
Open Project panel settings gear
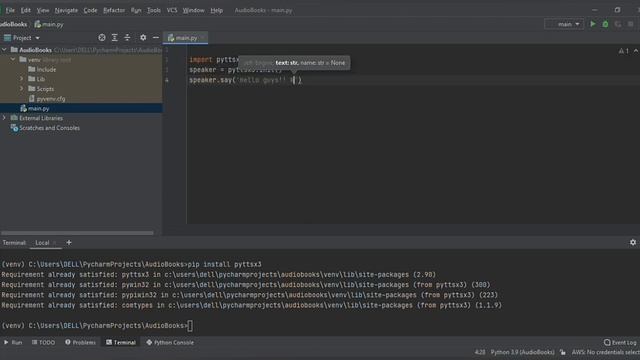143,38
